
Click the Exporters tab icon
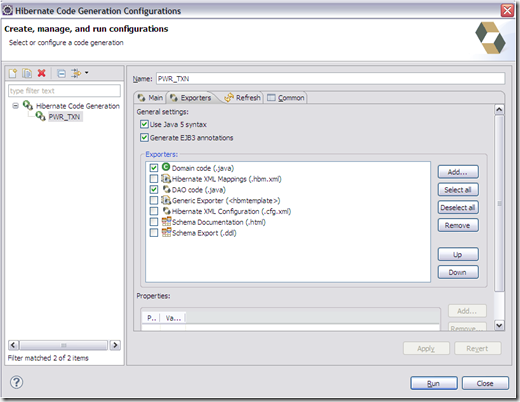(174, 98)
